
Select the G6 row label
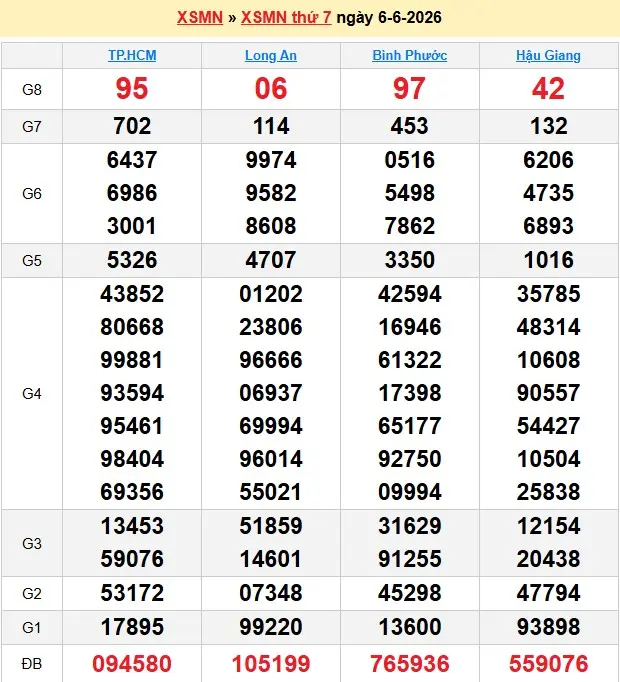click(x=32, y=194)
